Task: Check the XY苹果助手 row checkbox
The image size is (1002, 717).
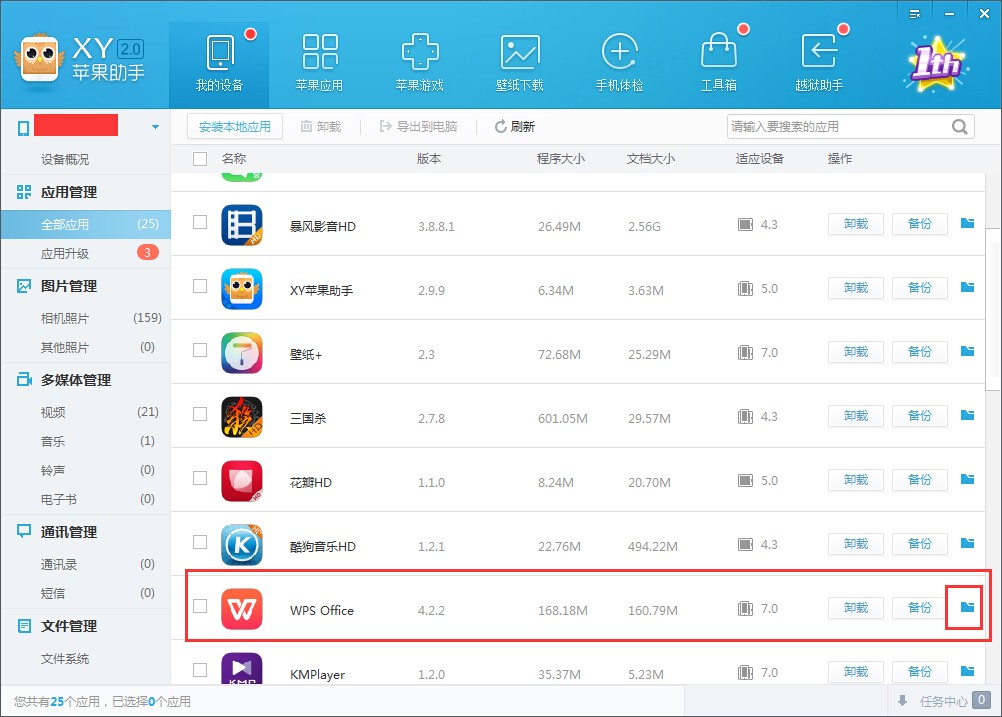Action: tap(200, 286)
